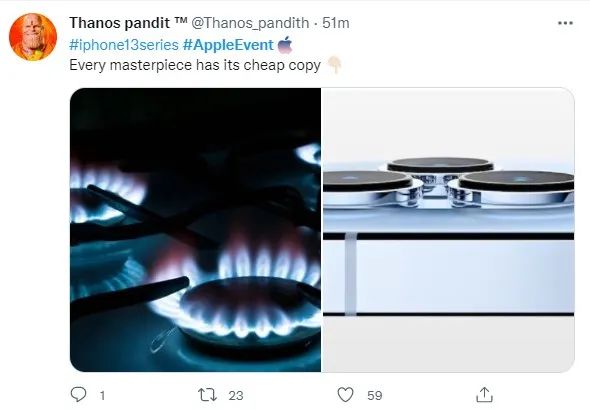Image resolution: width=590 pixels, height=410 pixels.
Task: Click the @Thanos_pandith handle
Action: 250,23
